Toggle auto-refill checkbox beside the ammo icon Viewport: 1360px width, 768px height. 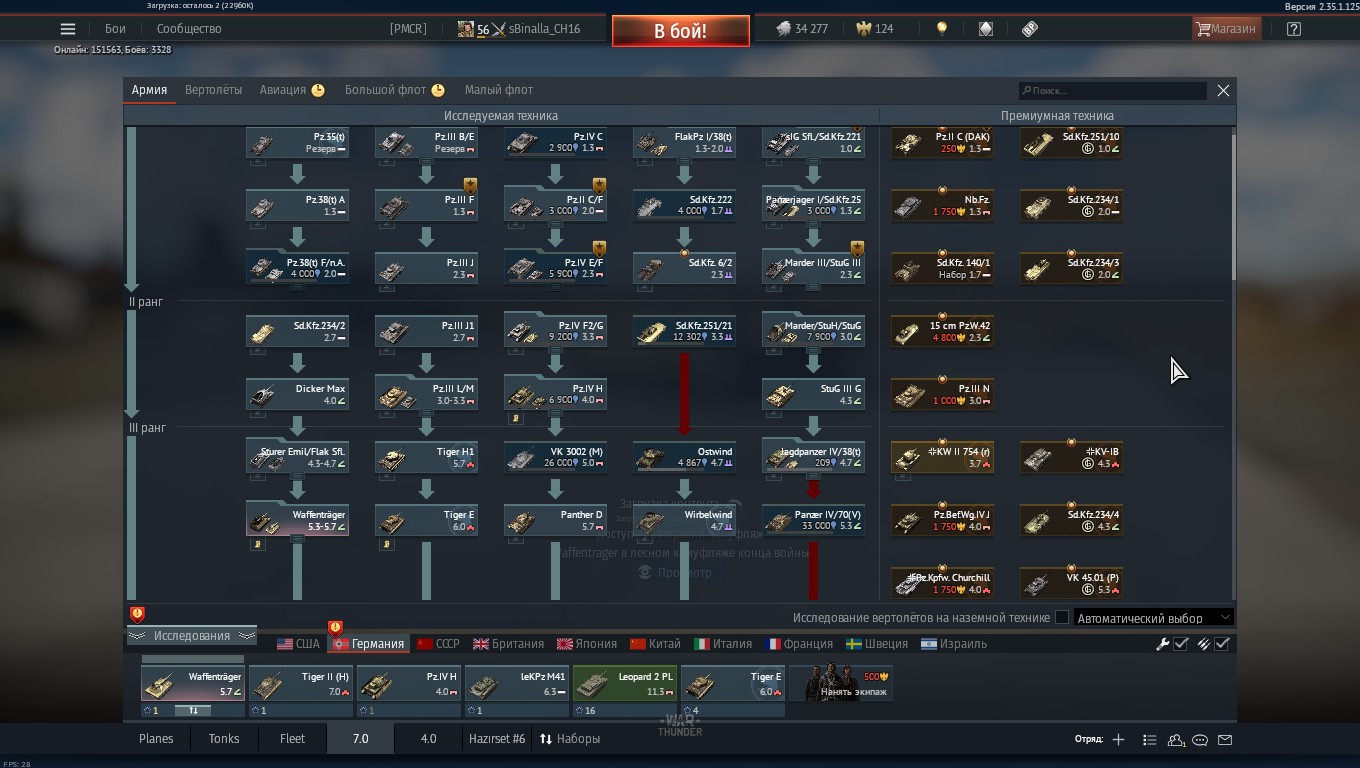pos(1222,644)
